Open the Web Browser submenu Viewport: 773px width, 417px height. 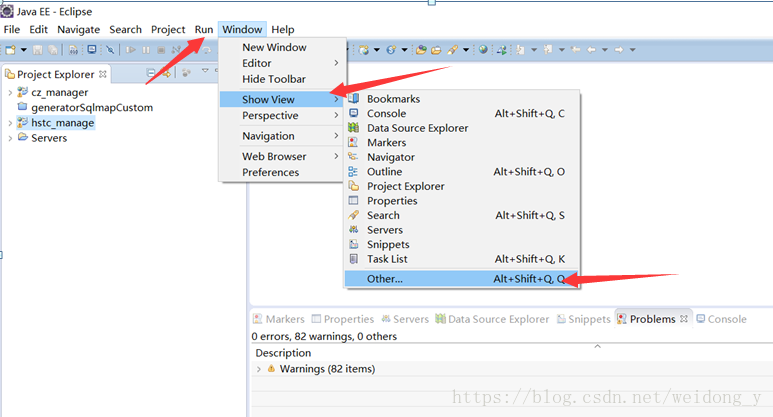point(282,156)
